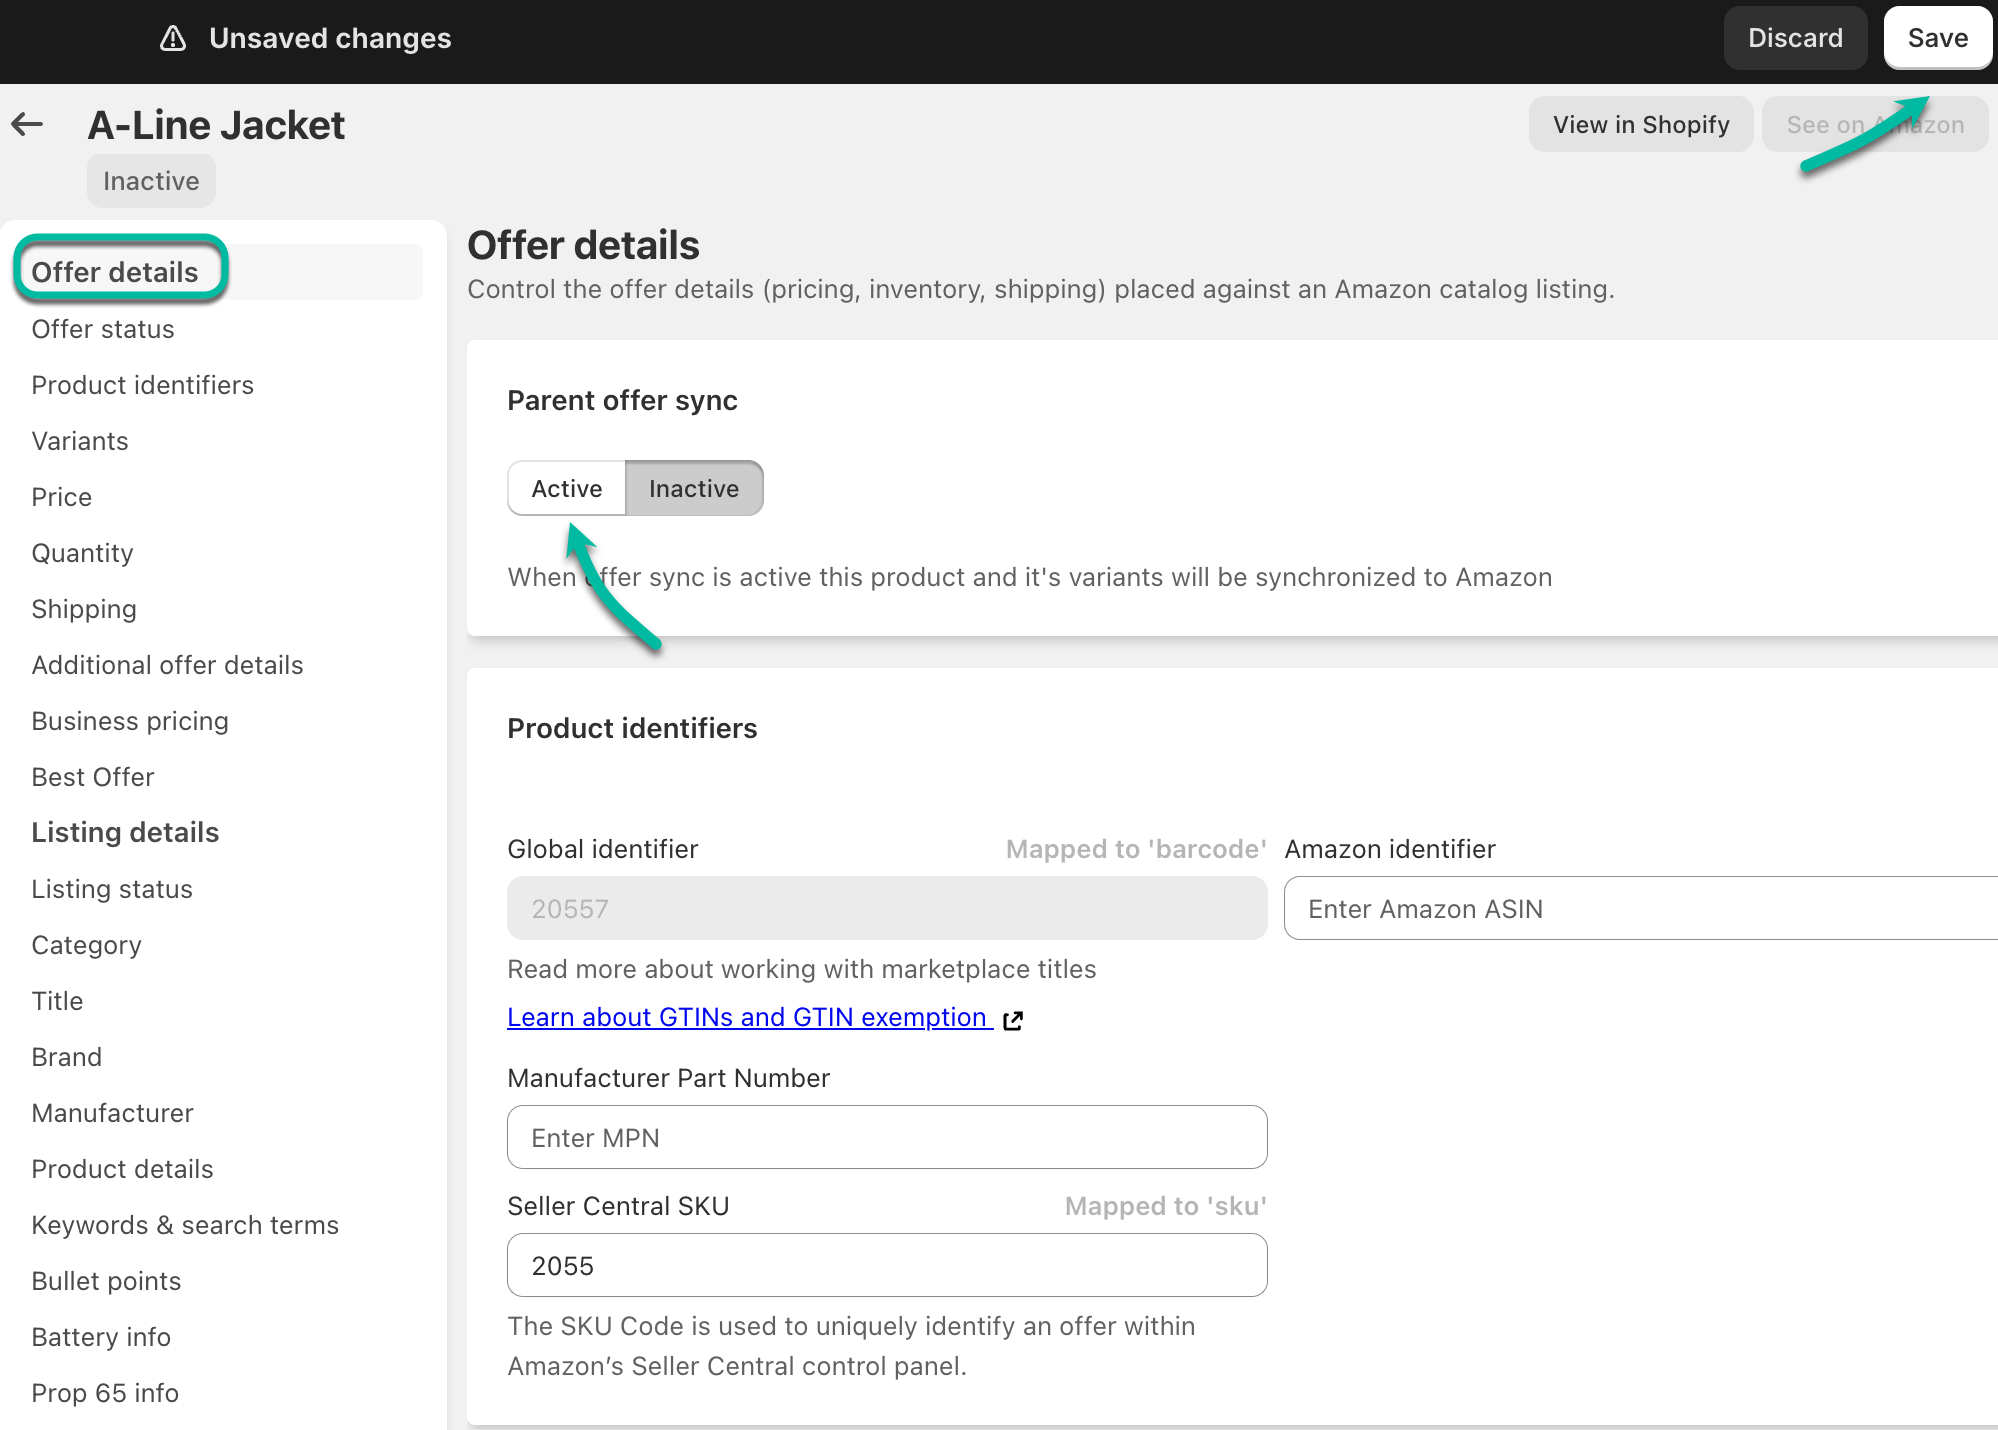Navigate to Price section
1998x1430 pixels.
tap(62, 497)
